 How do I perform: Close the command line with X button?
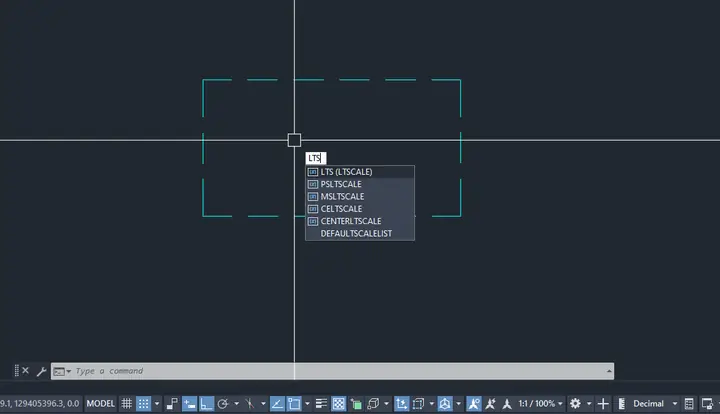[x=26, y=370]
